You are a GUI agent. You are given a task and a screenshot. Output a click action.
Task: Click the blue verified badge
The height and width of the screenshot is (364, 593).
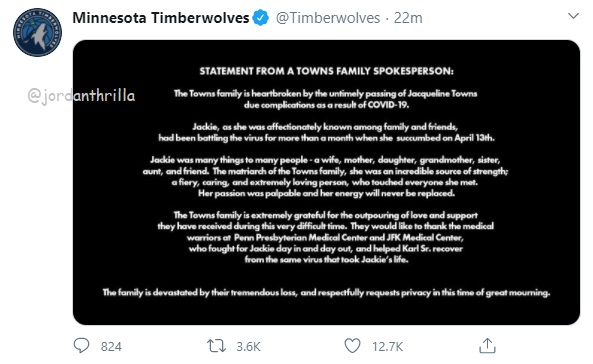(x=261, y=18)
